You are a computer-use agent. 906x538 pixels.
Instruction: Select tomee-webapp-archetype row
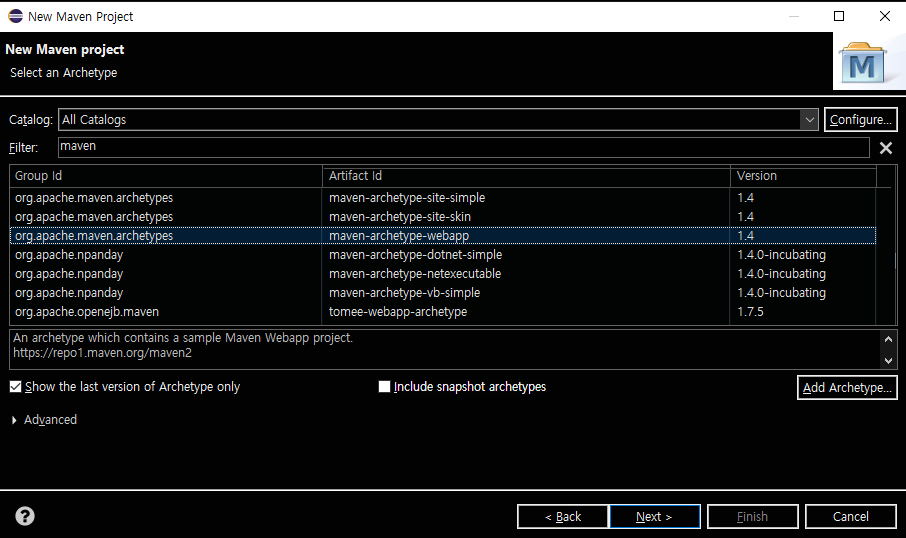pyautogui.click(x=443, y=312)
